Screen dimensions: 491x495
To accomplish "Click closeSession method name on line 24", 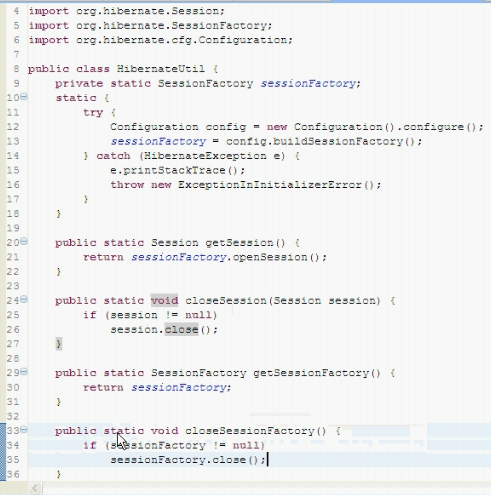I will [226, 301].
